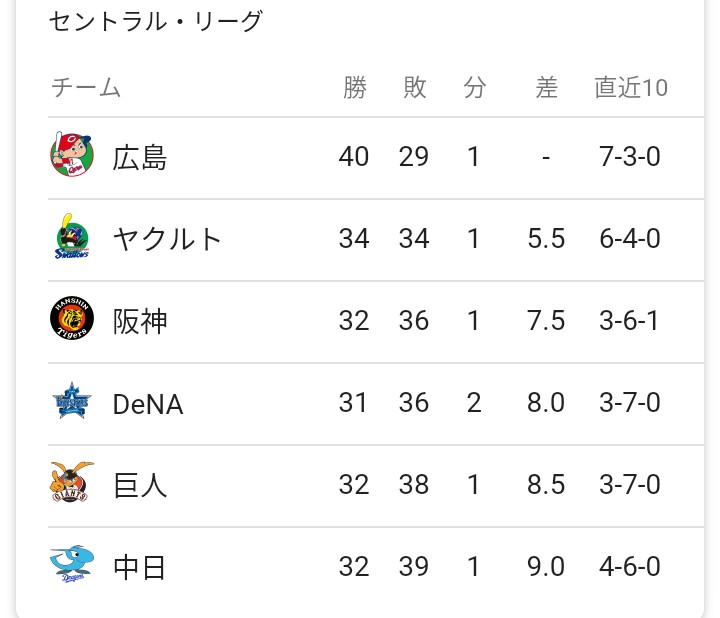Click Hiroshima's 7-3-0 recent record
Viewport: 720px width, 618px height.
pos(630,157)
